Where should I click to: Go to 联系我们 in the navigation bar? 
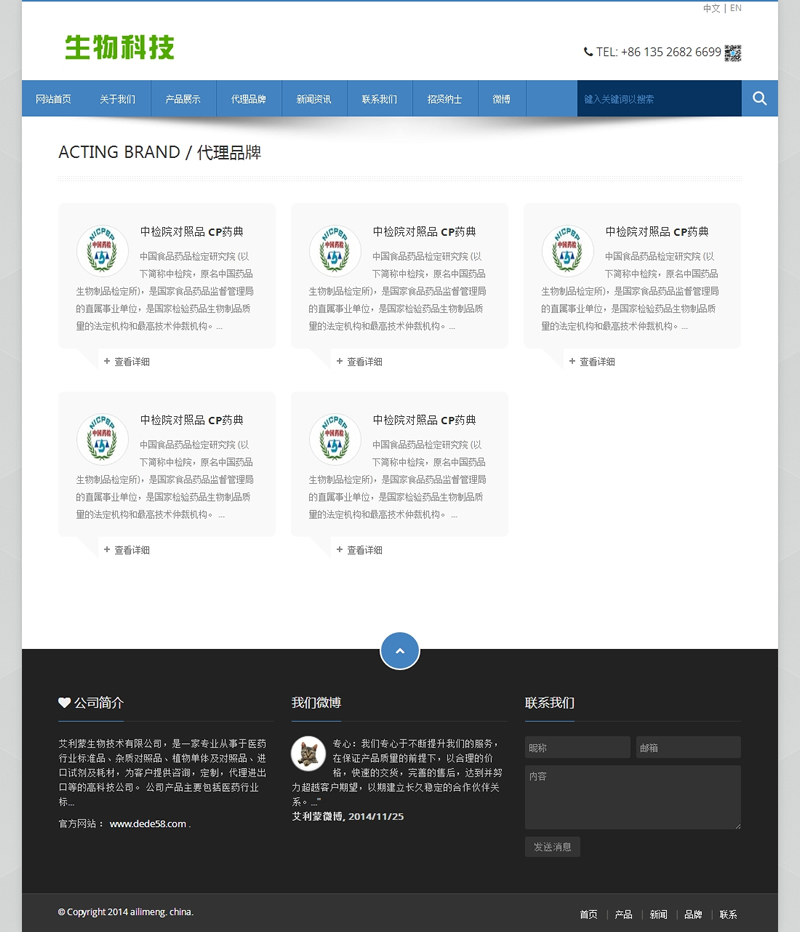379,99
